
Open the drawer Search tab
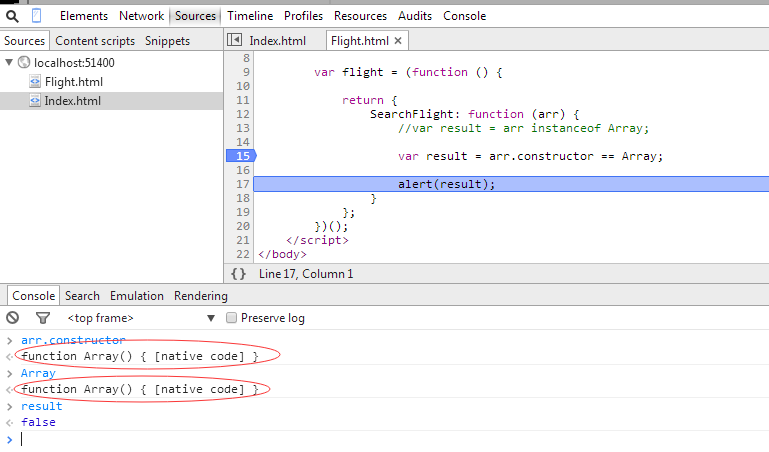82,296
